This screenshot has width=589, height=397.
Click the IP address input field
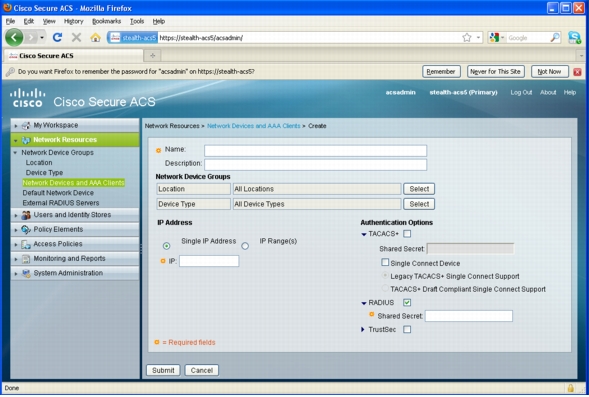[x=209, y=261]
